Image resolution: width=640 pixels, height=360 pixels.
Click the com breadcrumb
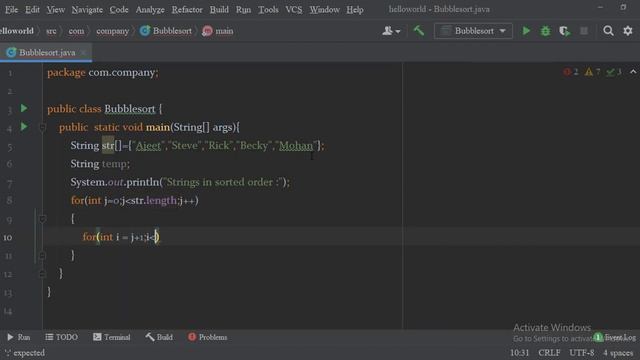coord(76,31)
